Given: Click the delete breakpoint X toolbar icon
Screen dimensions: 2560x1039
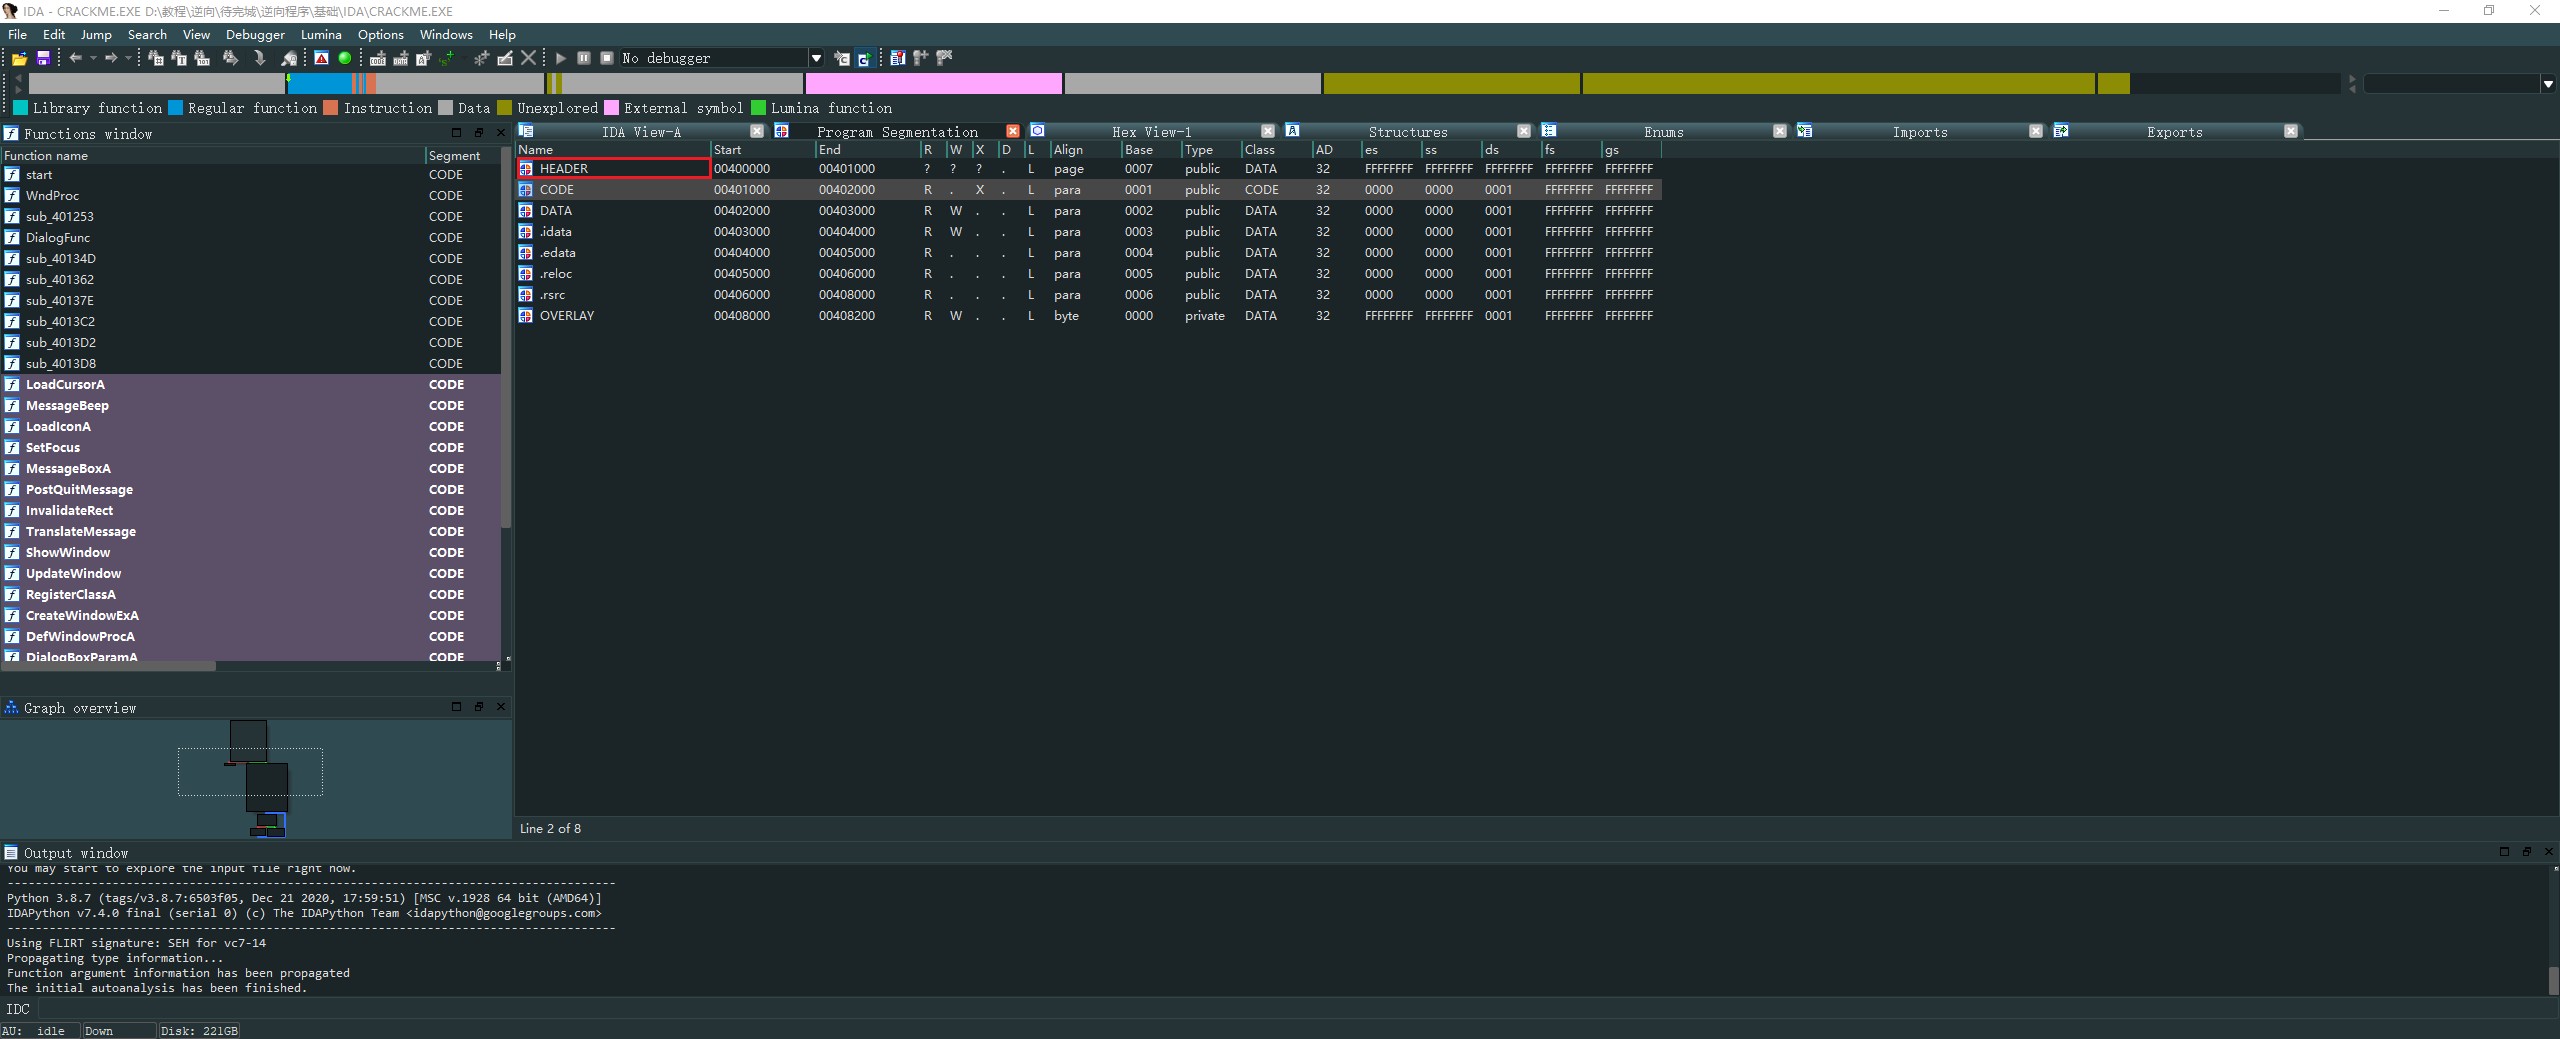Looking at the screenshot, I should (944, 58).
